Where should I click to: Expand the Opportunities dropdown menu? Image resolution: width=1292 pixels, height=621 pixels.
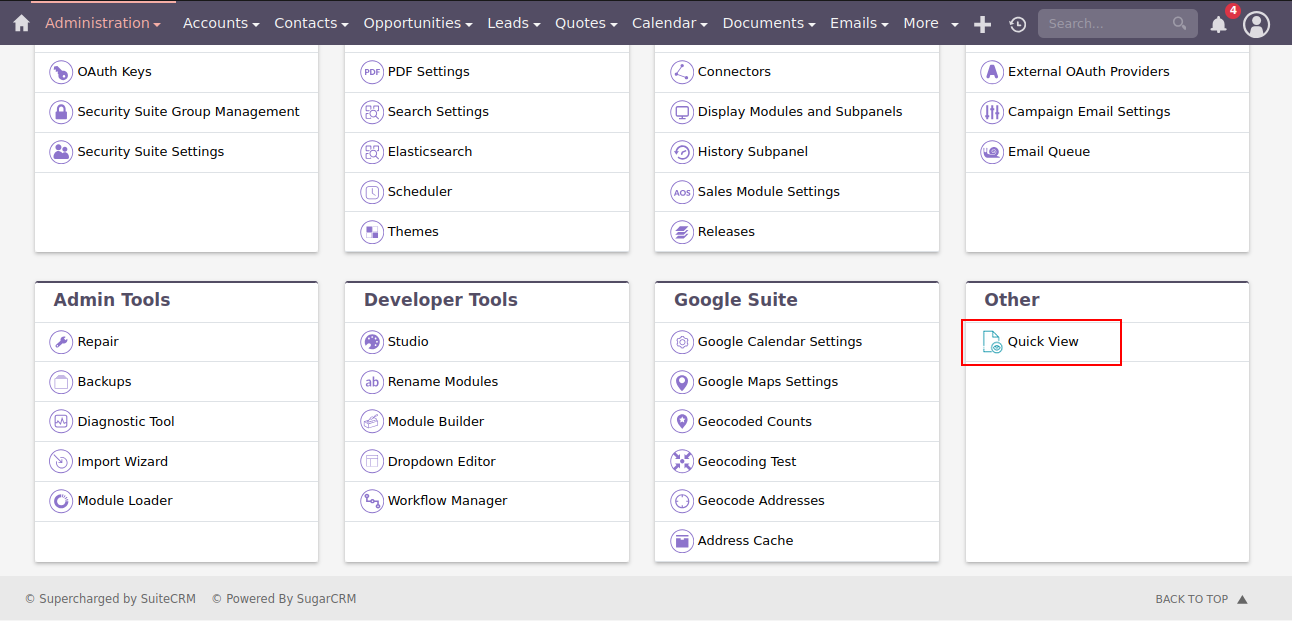(418, 23)
